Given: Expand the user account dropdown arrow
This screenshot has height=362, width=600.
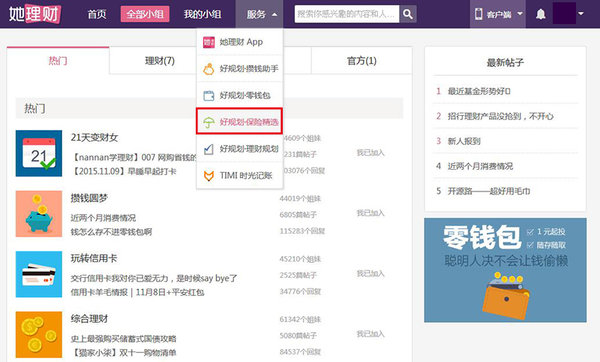Looking at the screenshot, I should [x=581, y=13].
